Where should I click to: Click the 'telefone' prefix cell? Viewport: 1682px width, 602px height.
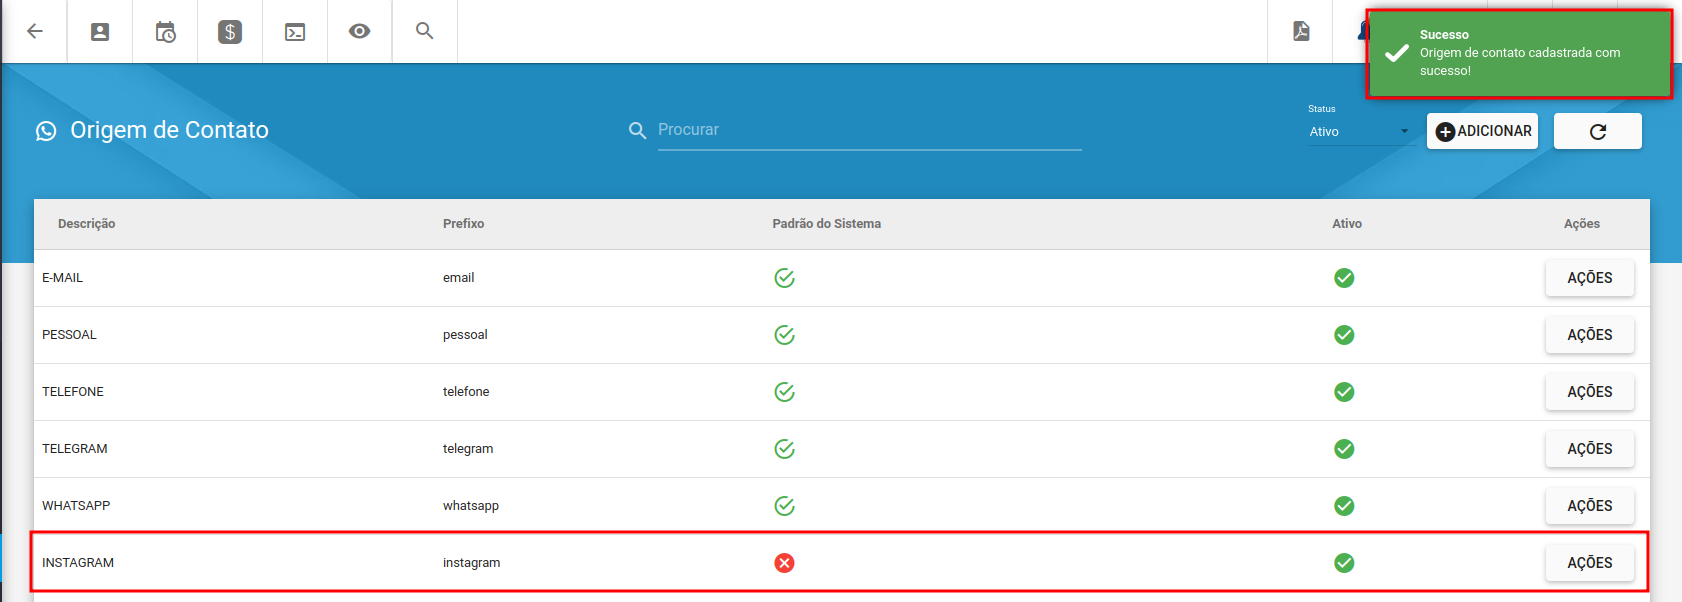[466, 392]
